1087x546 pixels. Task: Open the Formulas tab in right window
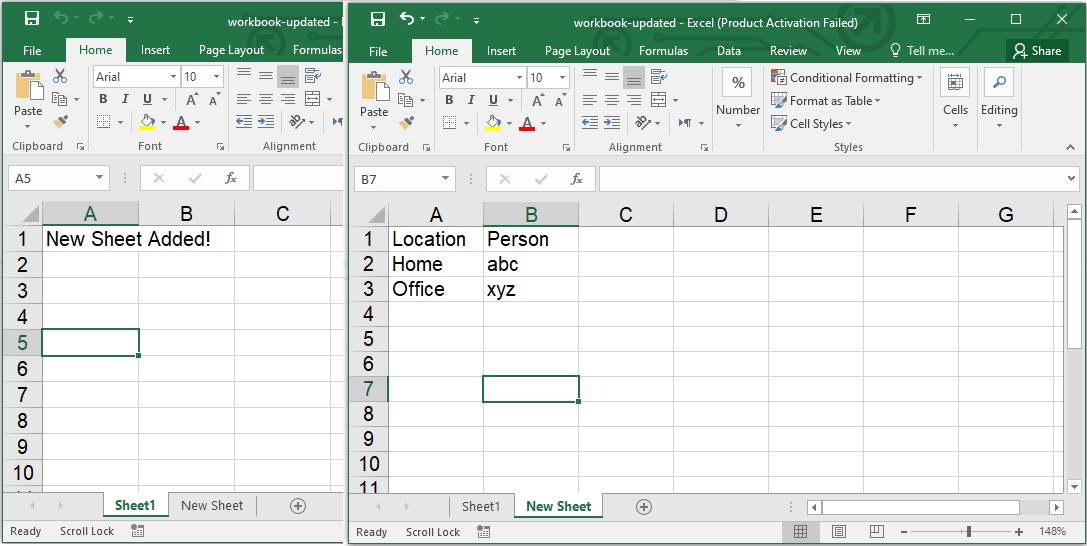coord(663,51)
